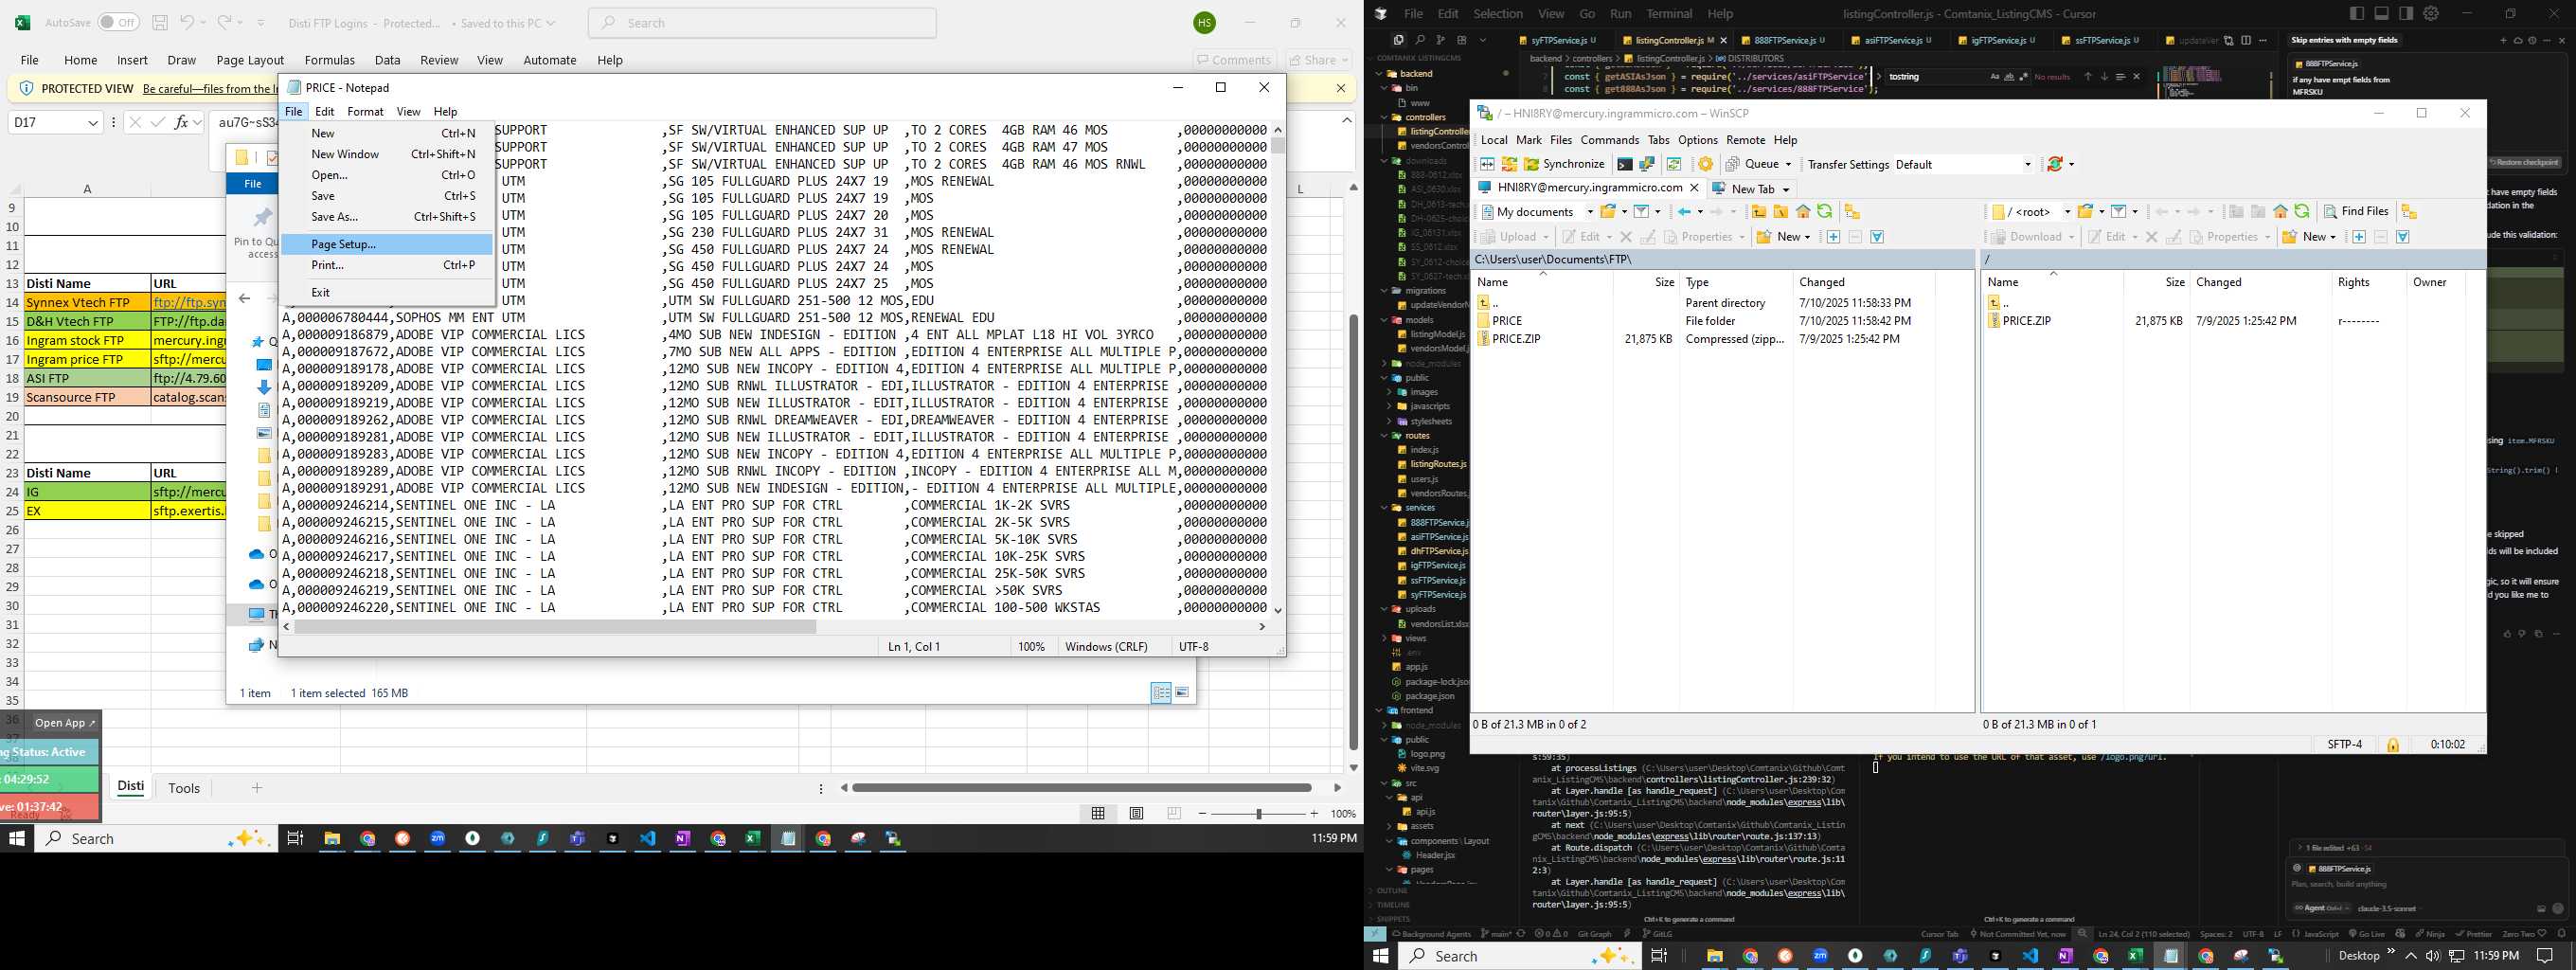Switch to asiFTPService.js editor tab
The width and height of the screenshot is (2576, 970).
click(x=1891, y=41)
